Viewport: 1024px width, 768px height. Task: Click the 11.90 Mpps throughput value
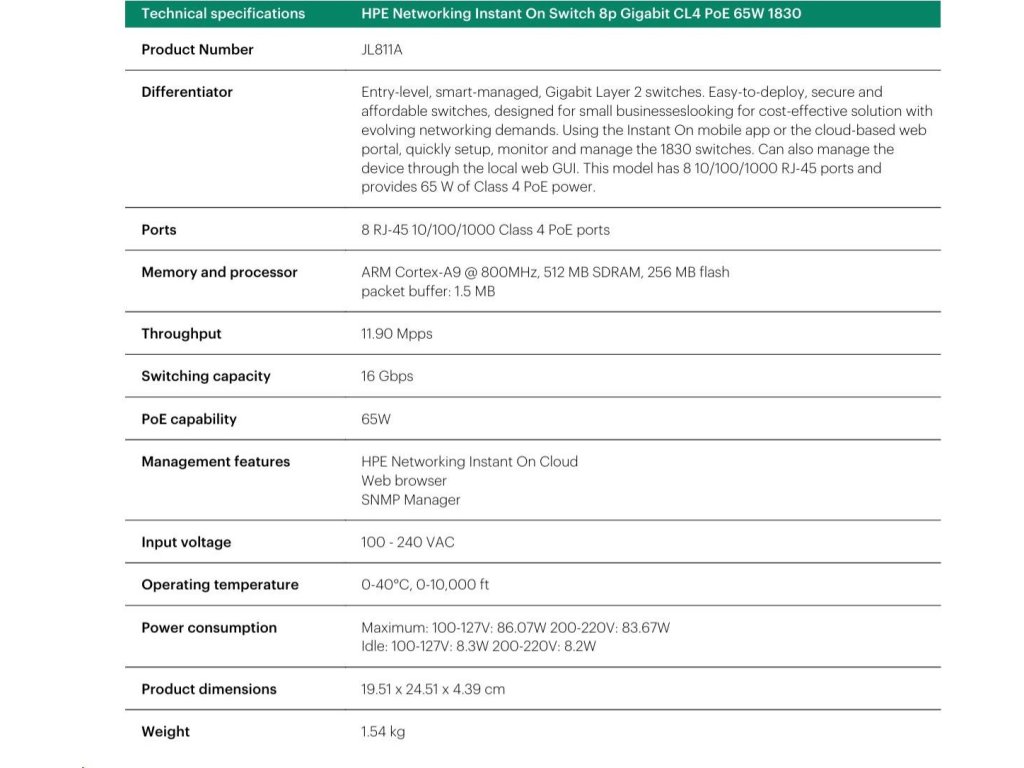click(396, 334)
